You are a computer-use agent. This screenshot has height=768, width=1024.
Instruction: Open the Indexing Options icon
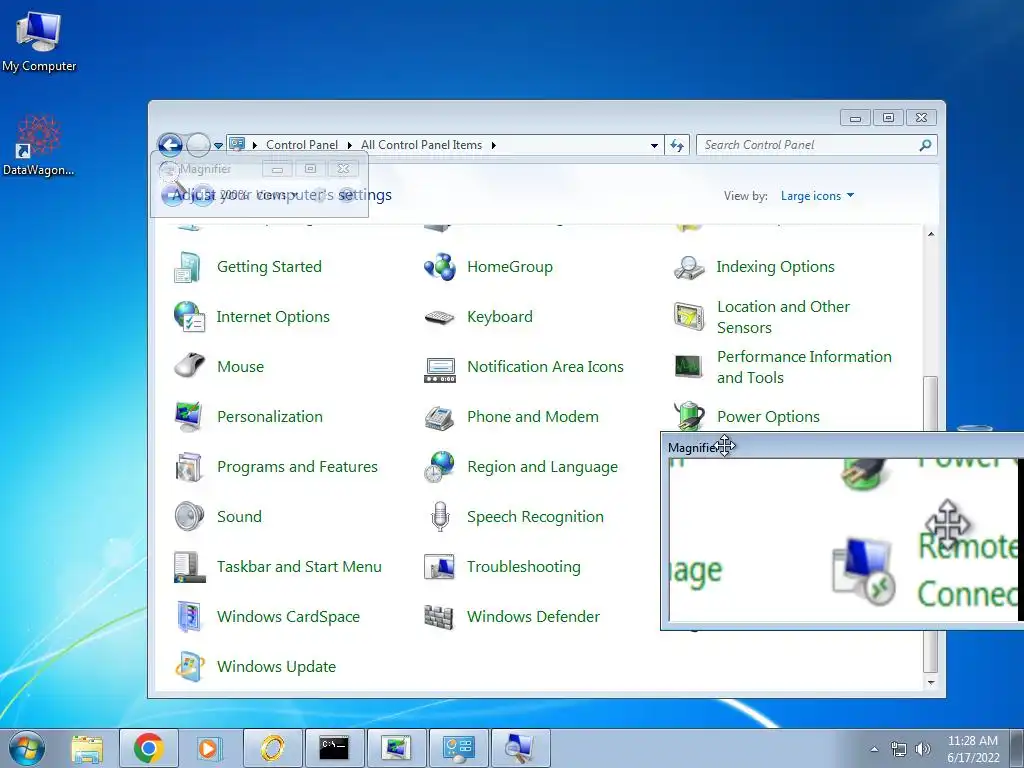point(689,267)
